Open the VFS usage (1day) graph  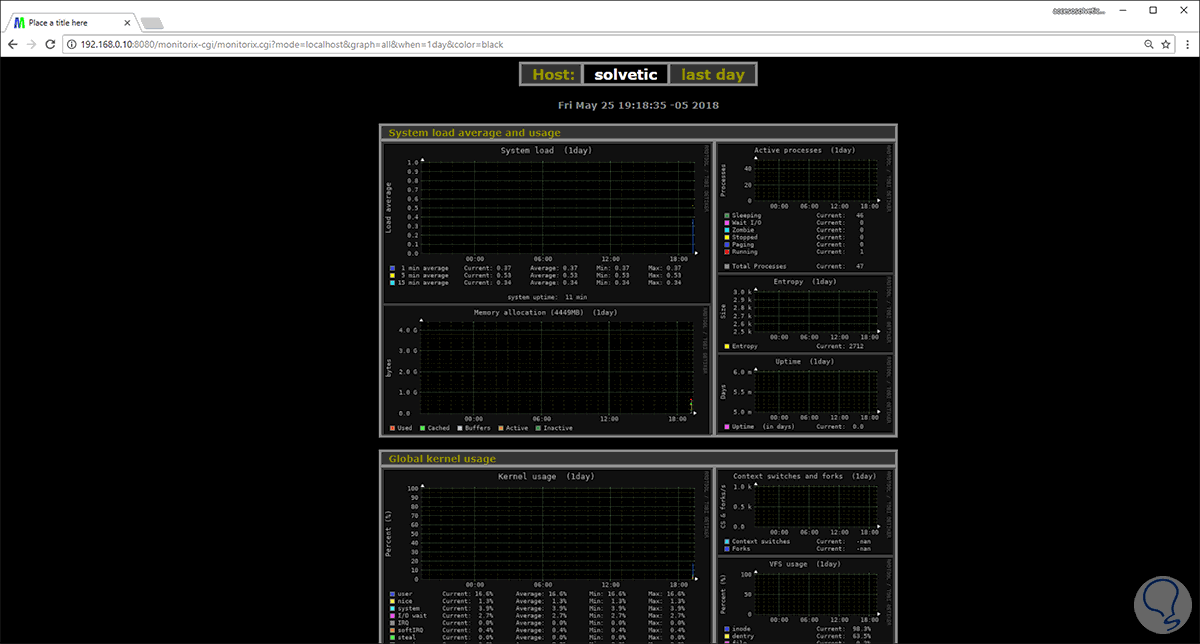805,600
